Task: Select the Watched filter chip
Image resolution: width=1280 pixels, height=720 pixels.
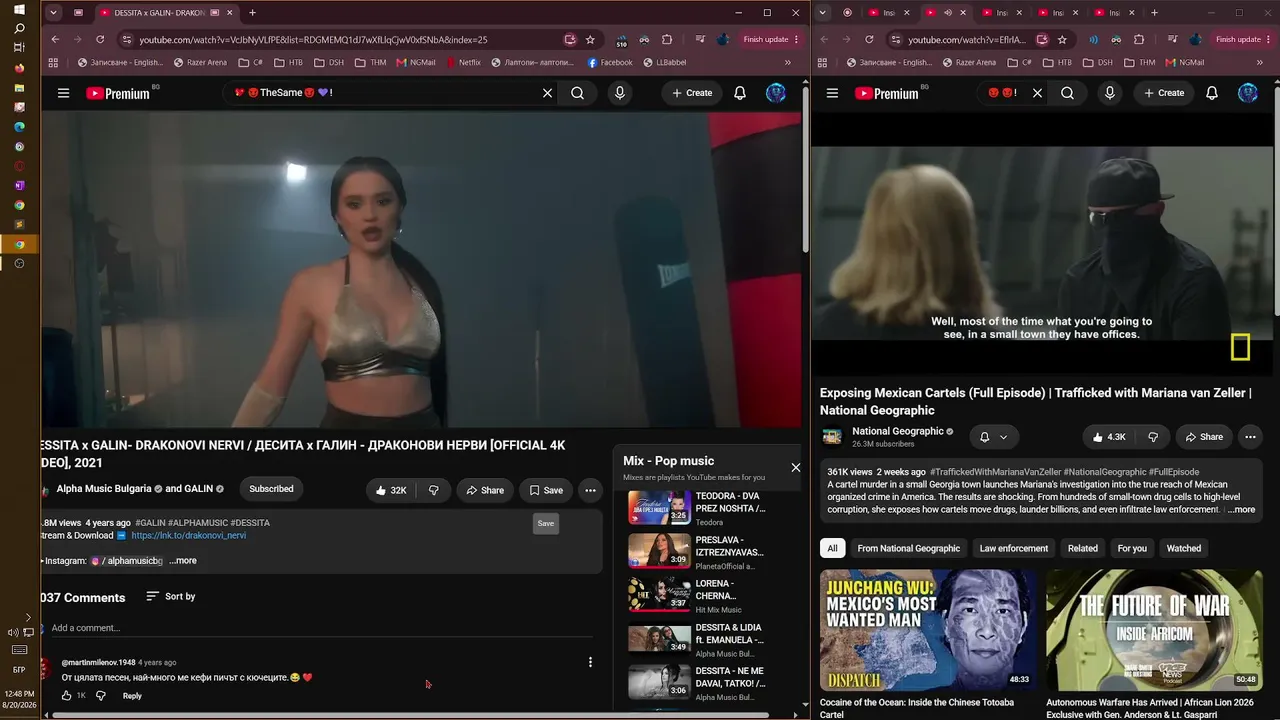Action: click(x=1184, y=548)
